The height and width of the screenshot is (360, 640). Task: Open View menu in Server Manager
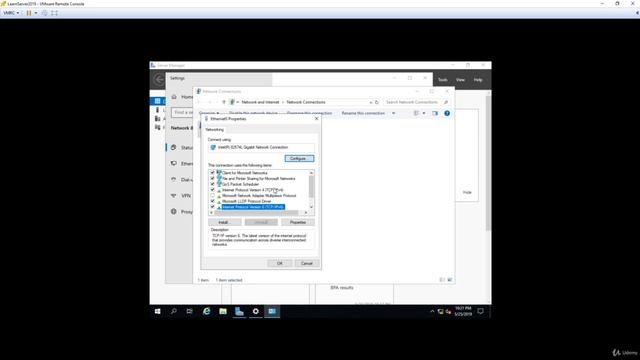pyautogui.click(x=460, y=80)
